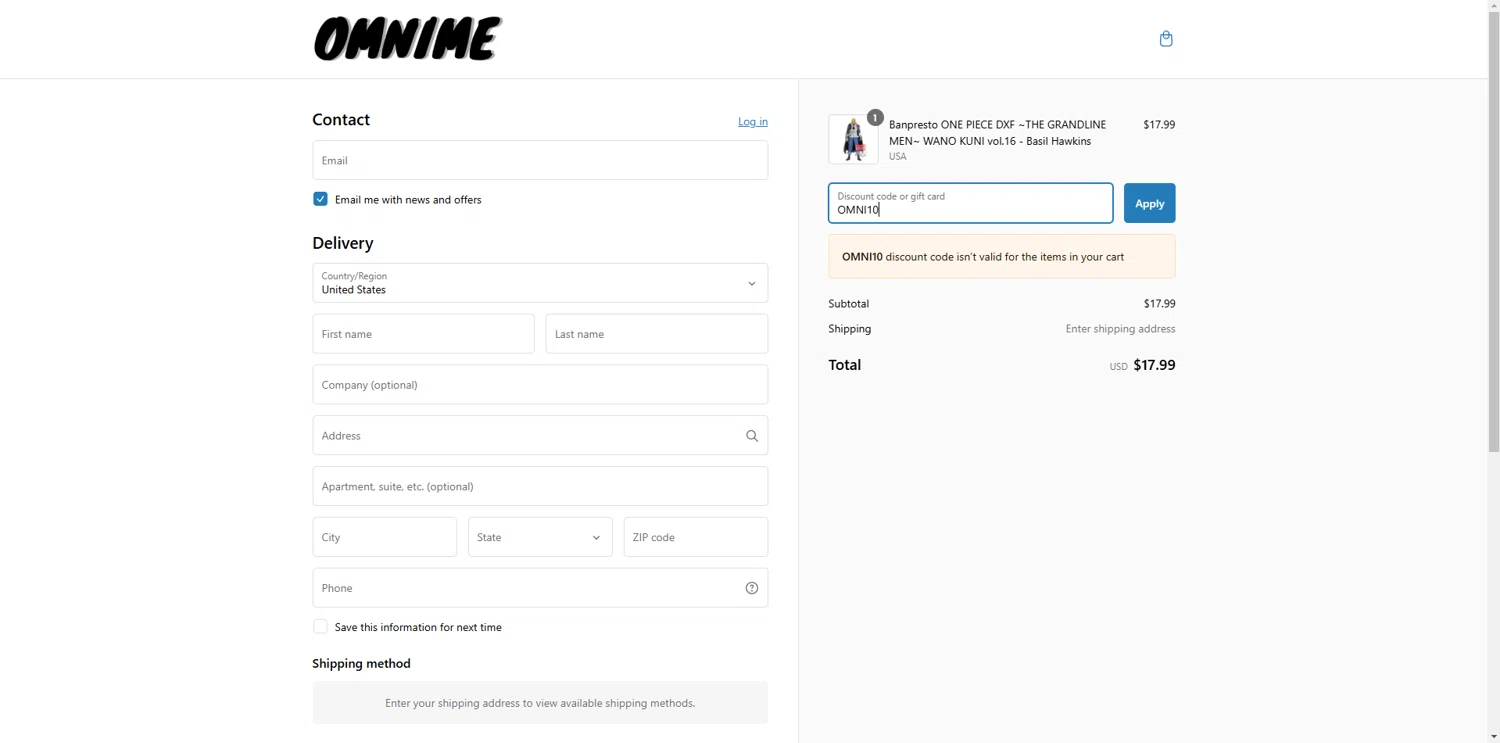Click the Subtotal label
1500x743 pixels.
[x=849, y=304]
